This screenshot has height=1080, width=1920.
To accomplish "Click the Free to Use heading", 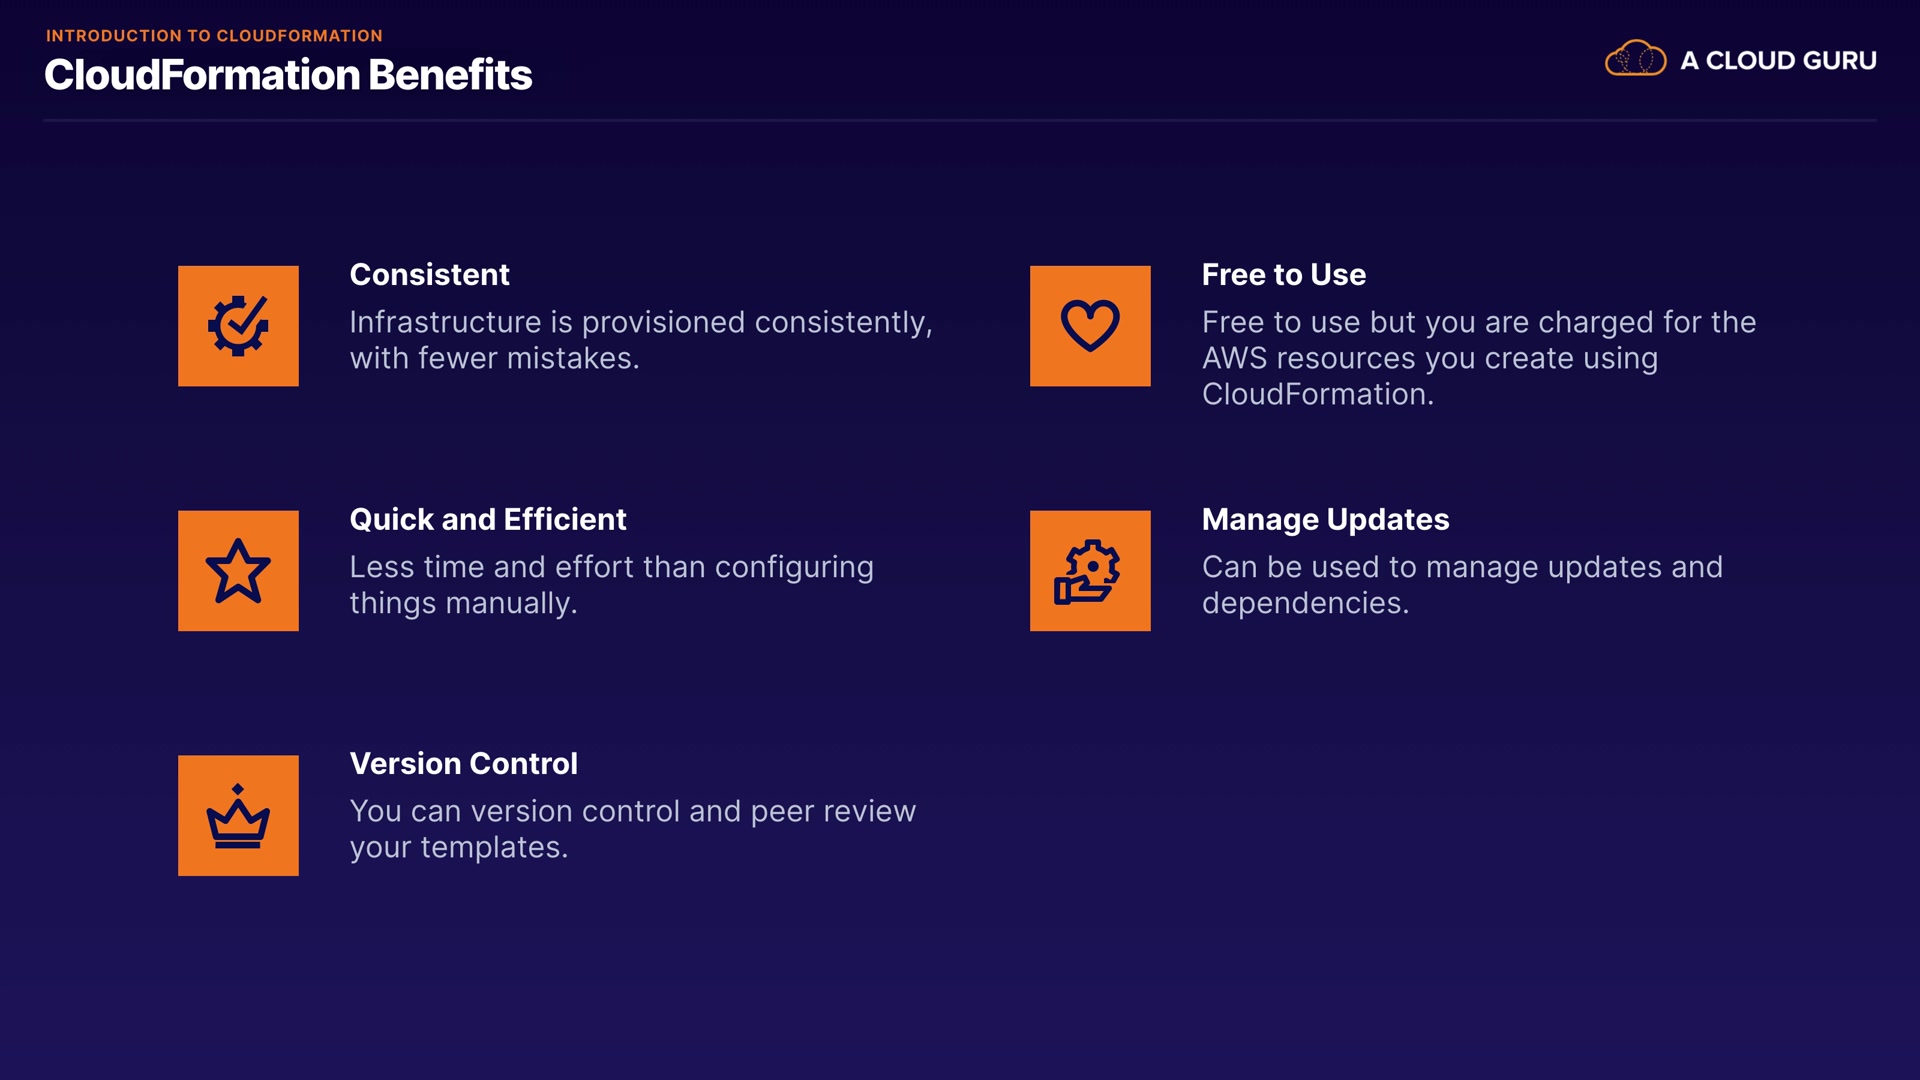I will click(x=1283, y=274).
